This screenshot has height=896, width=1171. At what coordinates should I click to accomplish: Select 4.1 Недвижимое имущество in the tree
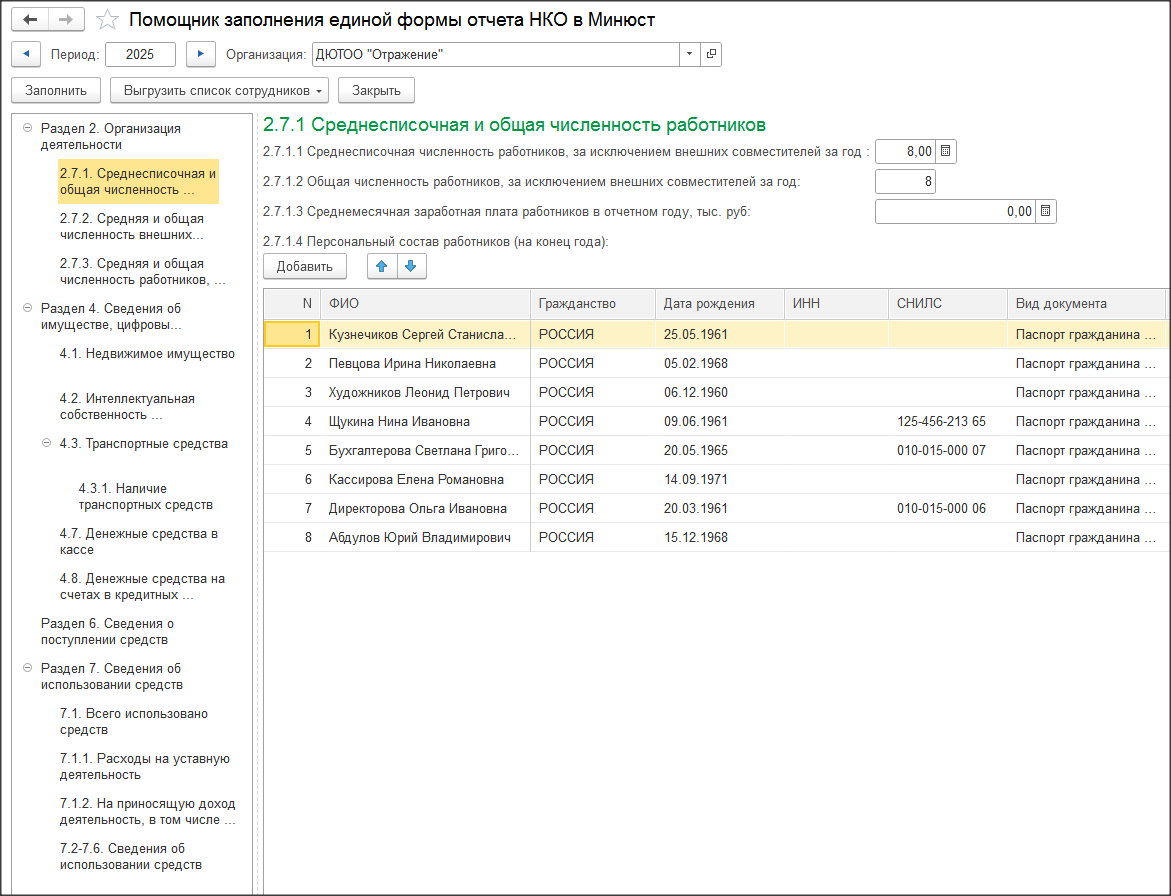(146, 353)
